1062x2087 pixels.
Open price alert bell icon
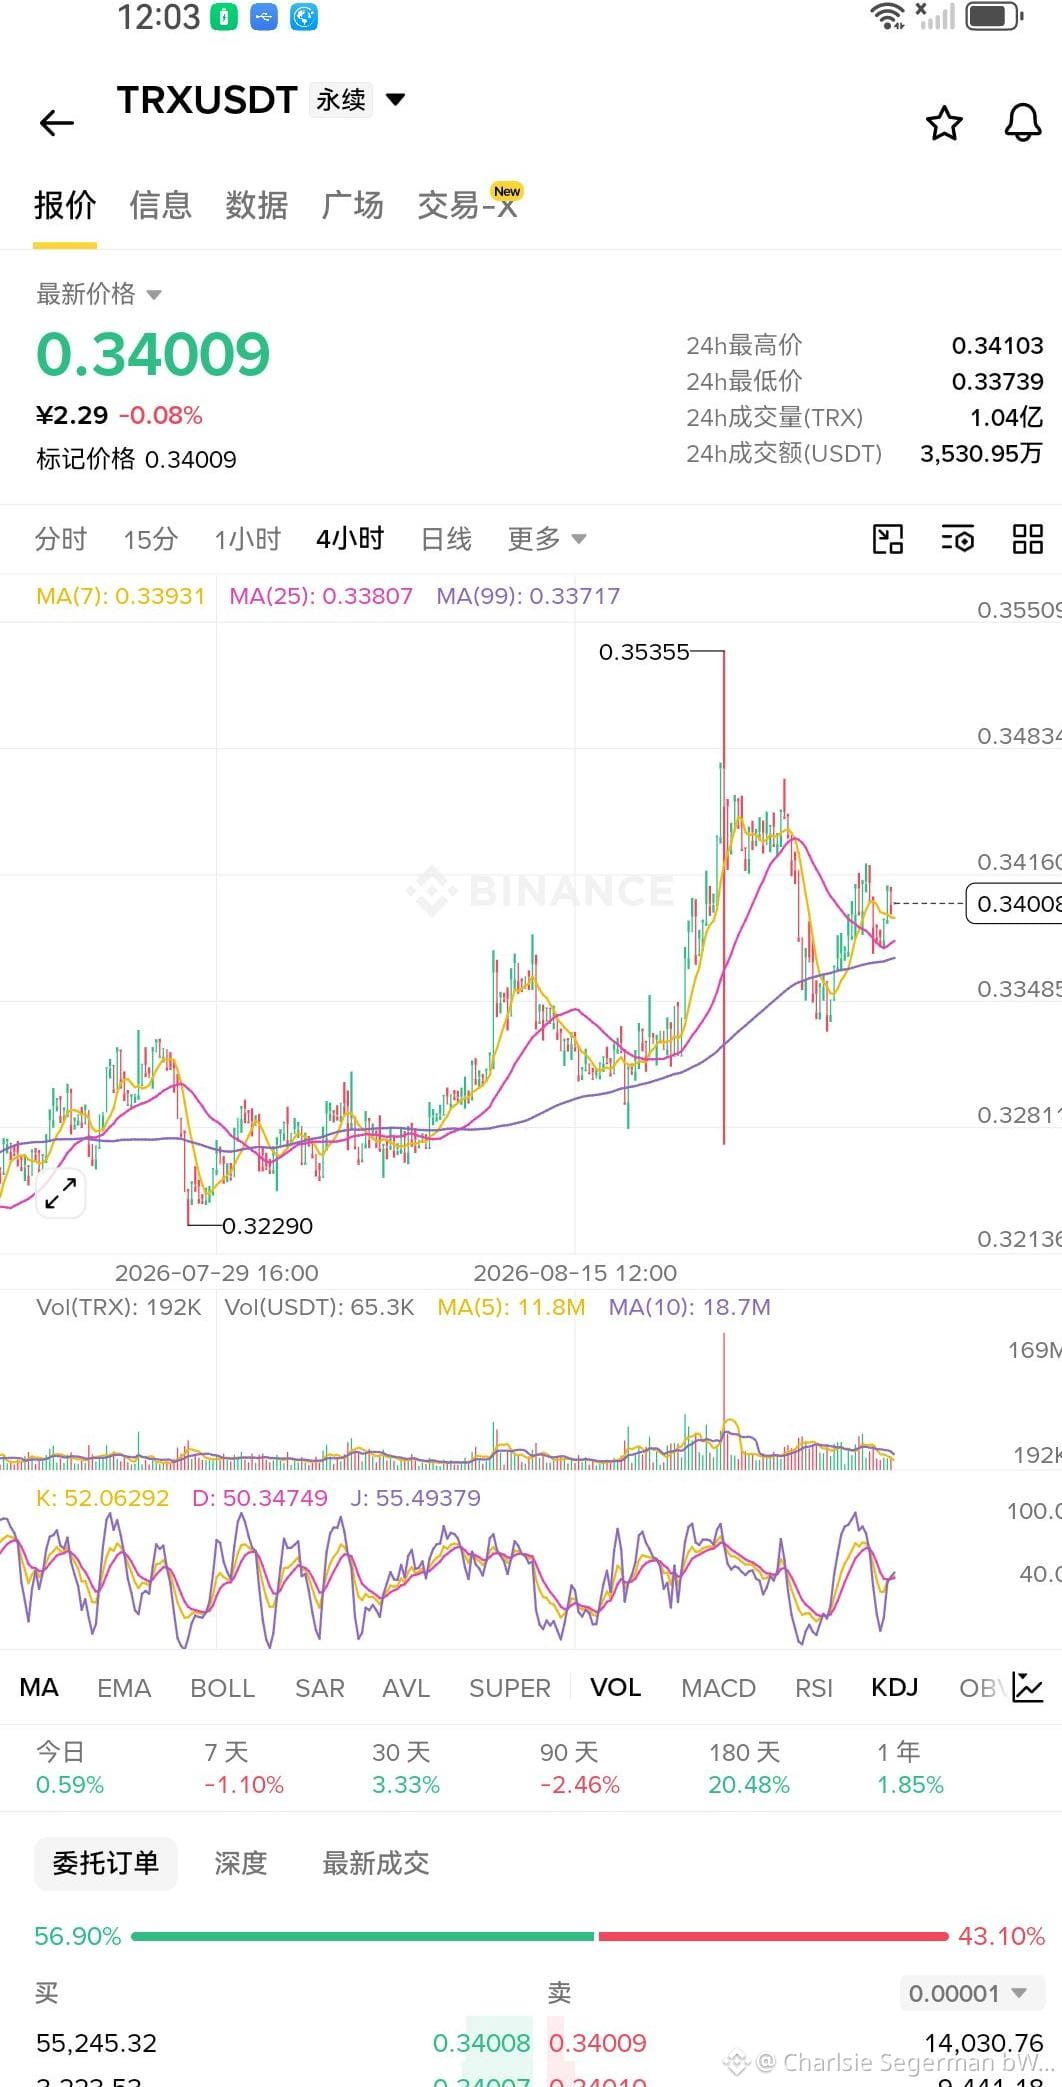(x=1023, y=123)
